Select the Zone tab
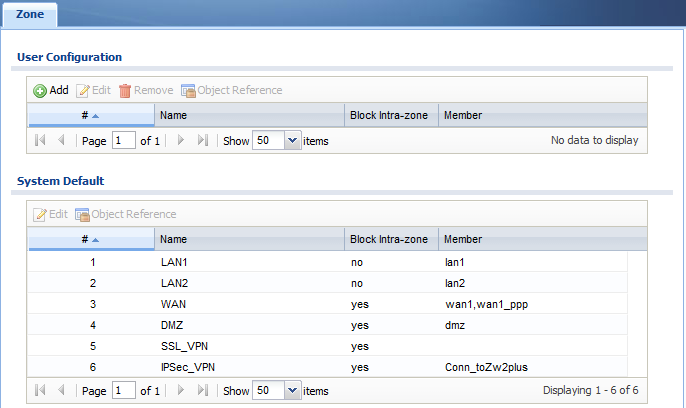 [30, 14]
